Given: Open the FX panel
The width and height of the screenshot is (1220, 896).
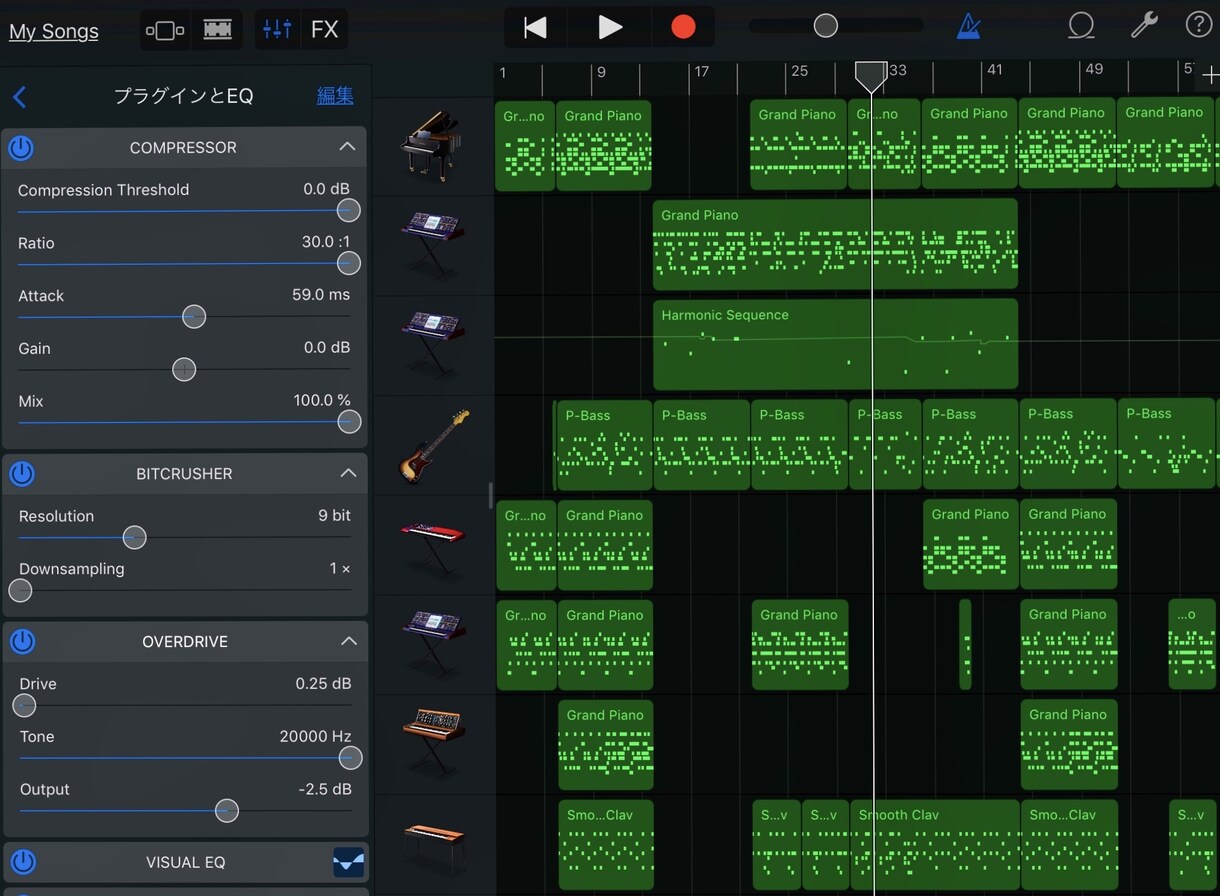Looking at the screenshot, I should 324,29.
